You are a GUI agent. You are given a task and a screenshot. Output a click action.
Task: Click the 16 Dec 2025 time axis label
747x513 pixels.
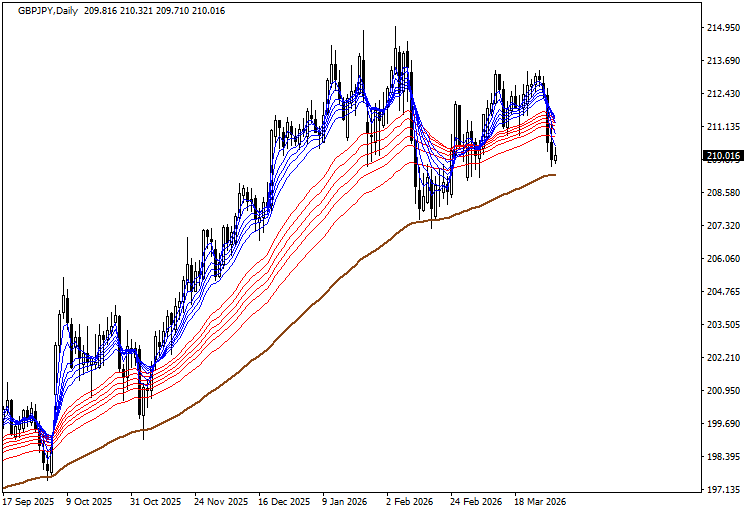(285, 502)
